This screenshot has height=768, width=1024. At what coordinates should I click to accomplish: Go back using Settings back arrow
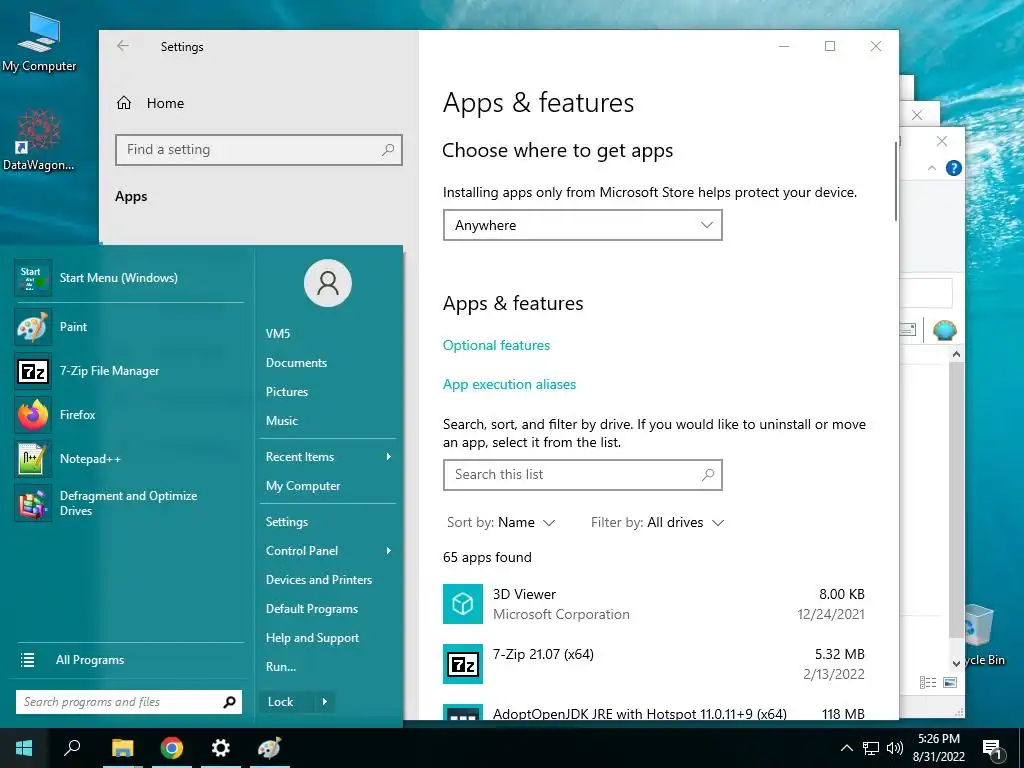pyautogui.click(x=123, y=46)
